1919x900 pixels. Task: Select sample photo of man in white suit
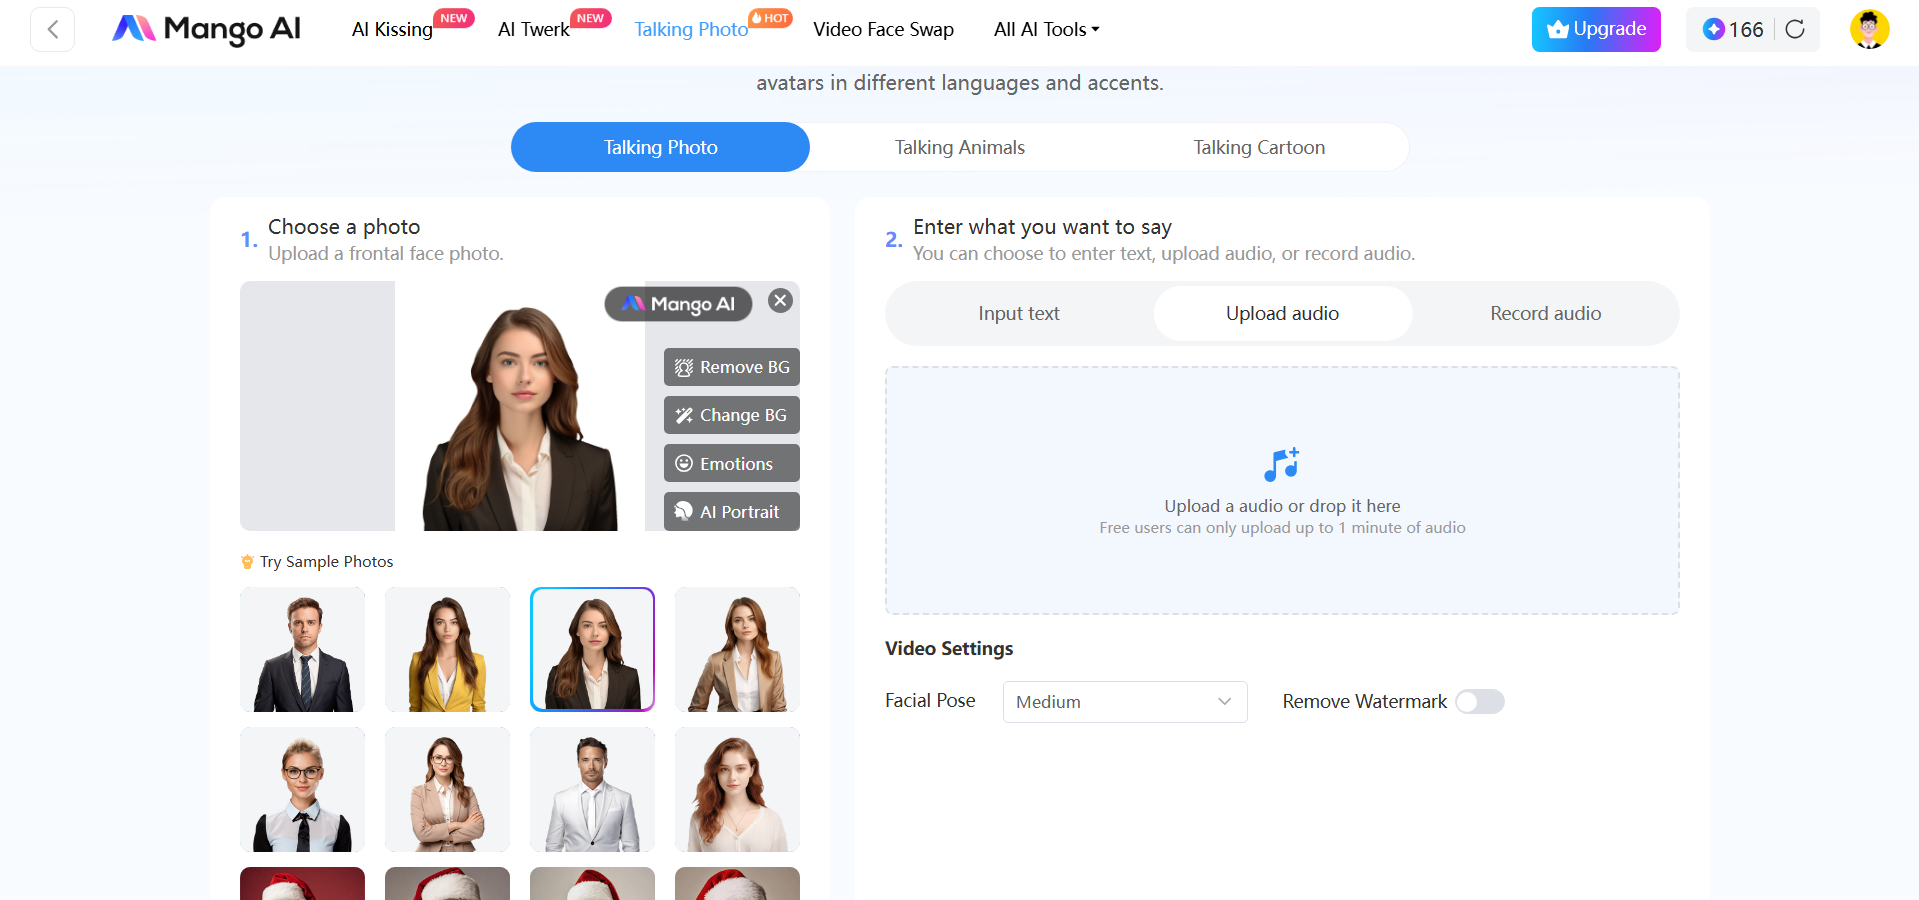pyautogui.click(x=593, y=790)
